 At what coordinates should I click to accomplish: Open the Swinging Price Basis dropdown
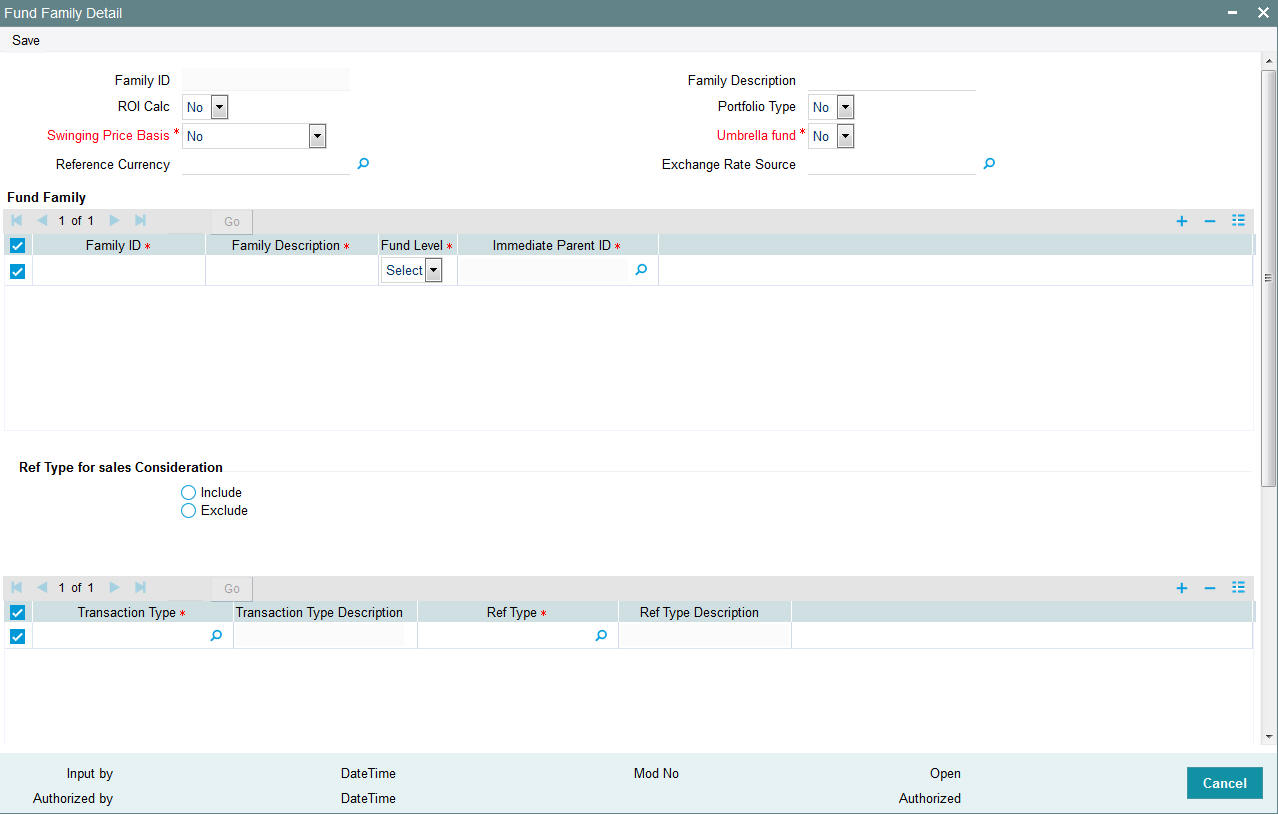pos(254,136)
